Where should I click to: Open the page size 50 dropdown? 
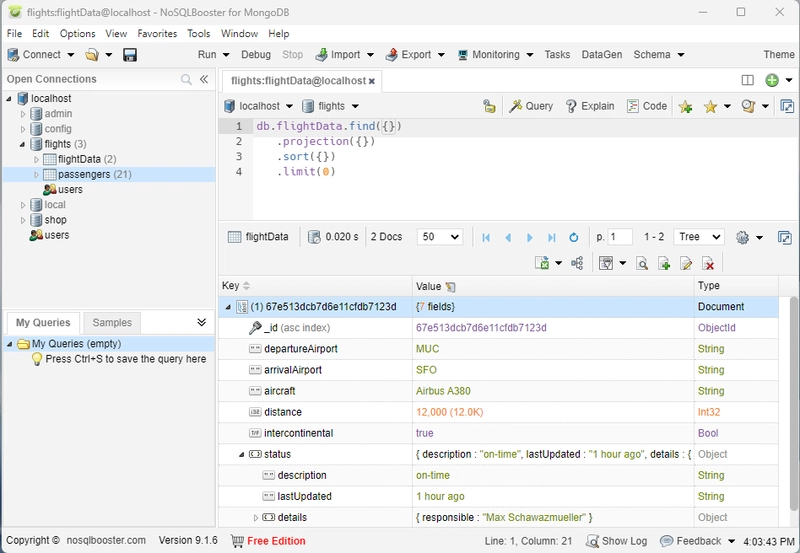pyautogui.click(x=440, y=237)
